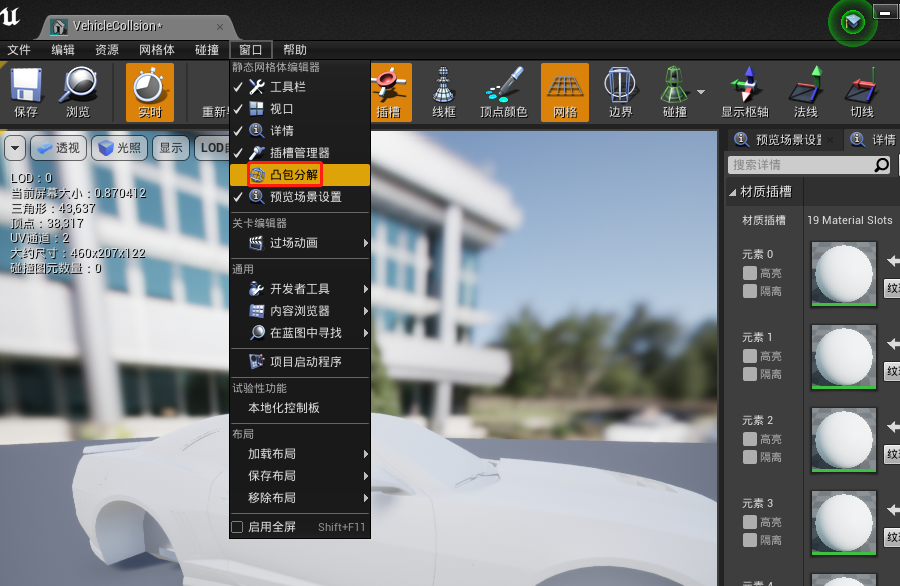Image resolution: width=900 pixels, height=586 pixels.
Task: Toggle the 插槽 sockets toolbar icon
Action: point(391,92)
